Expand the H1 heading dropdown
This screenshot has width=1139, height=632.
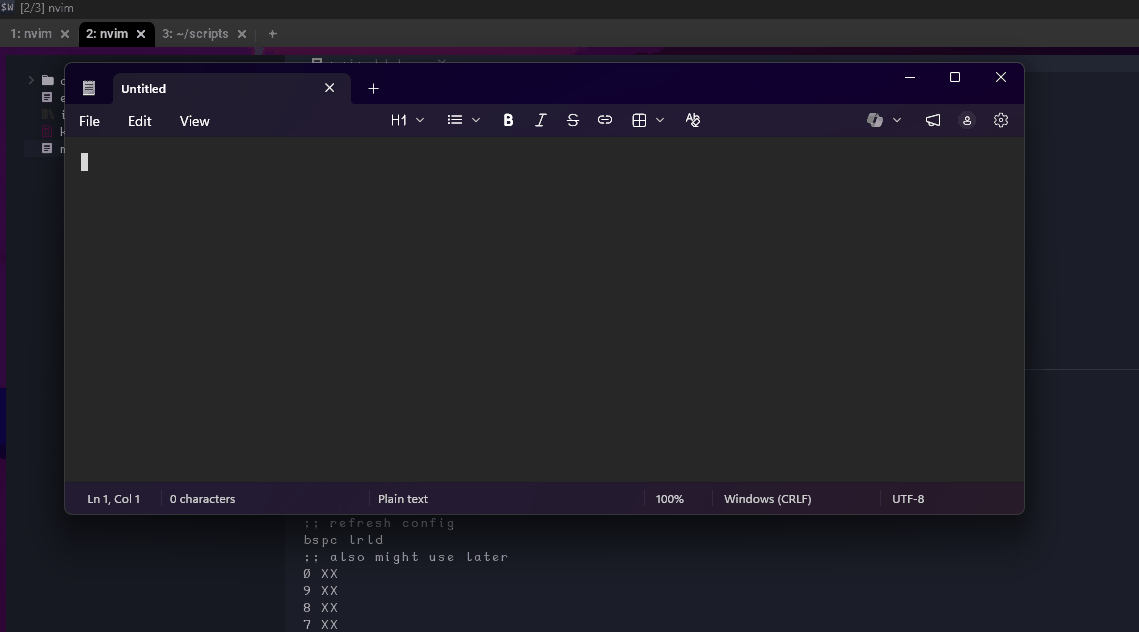pos(407,120)
